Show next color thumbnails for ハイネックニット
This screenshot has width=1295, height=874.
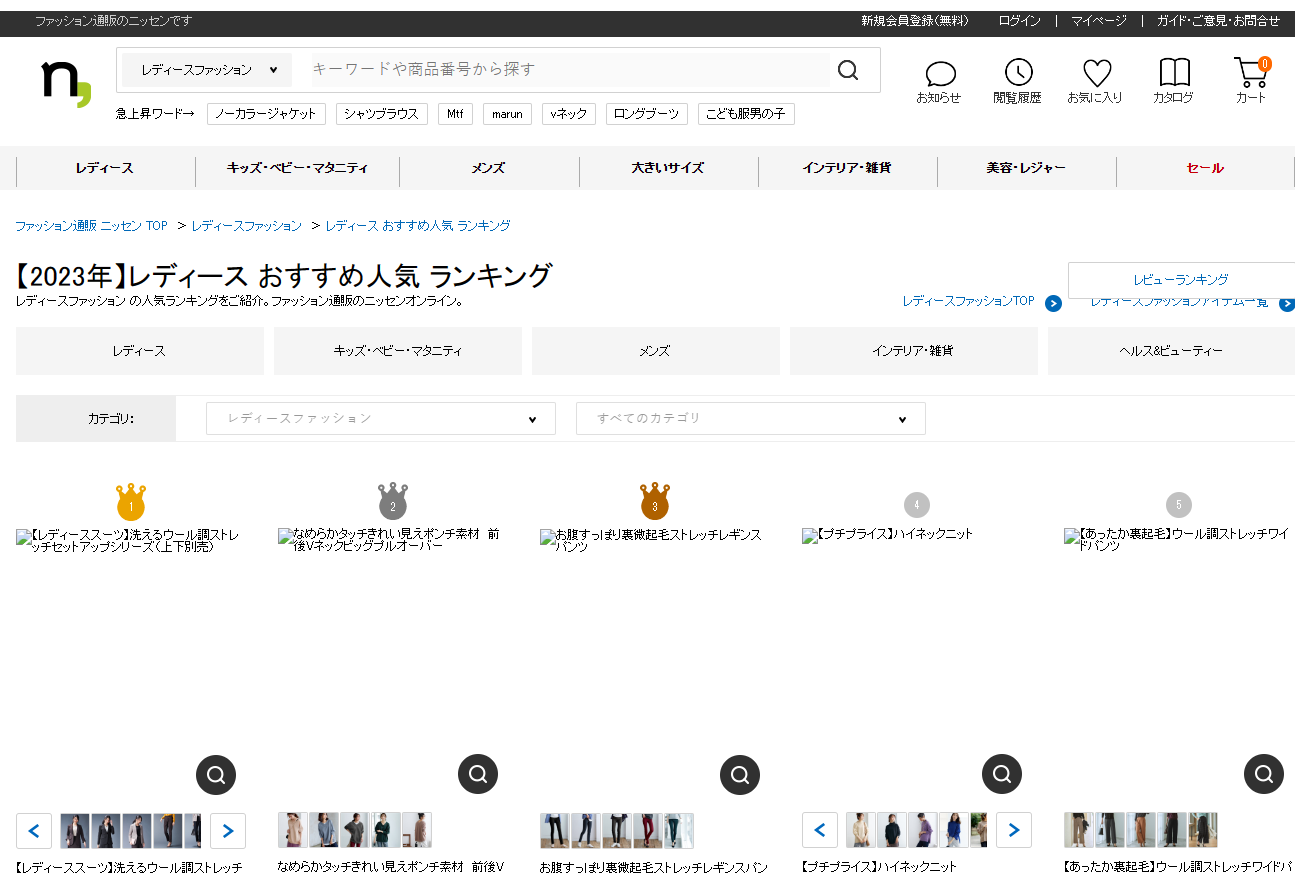point(1014,830)
